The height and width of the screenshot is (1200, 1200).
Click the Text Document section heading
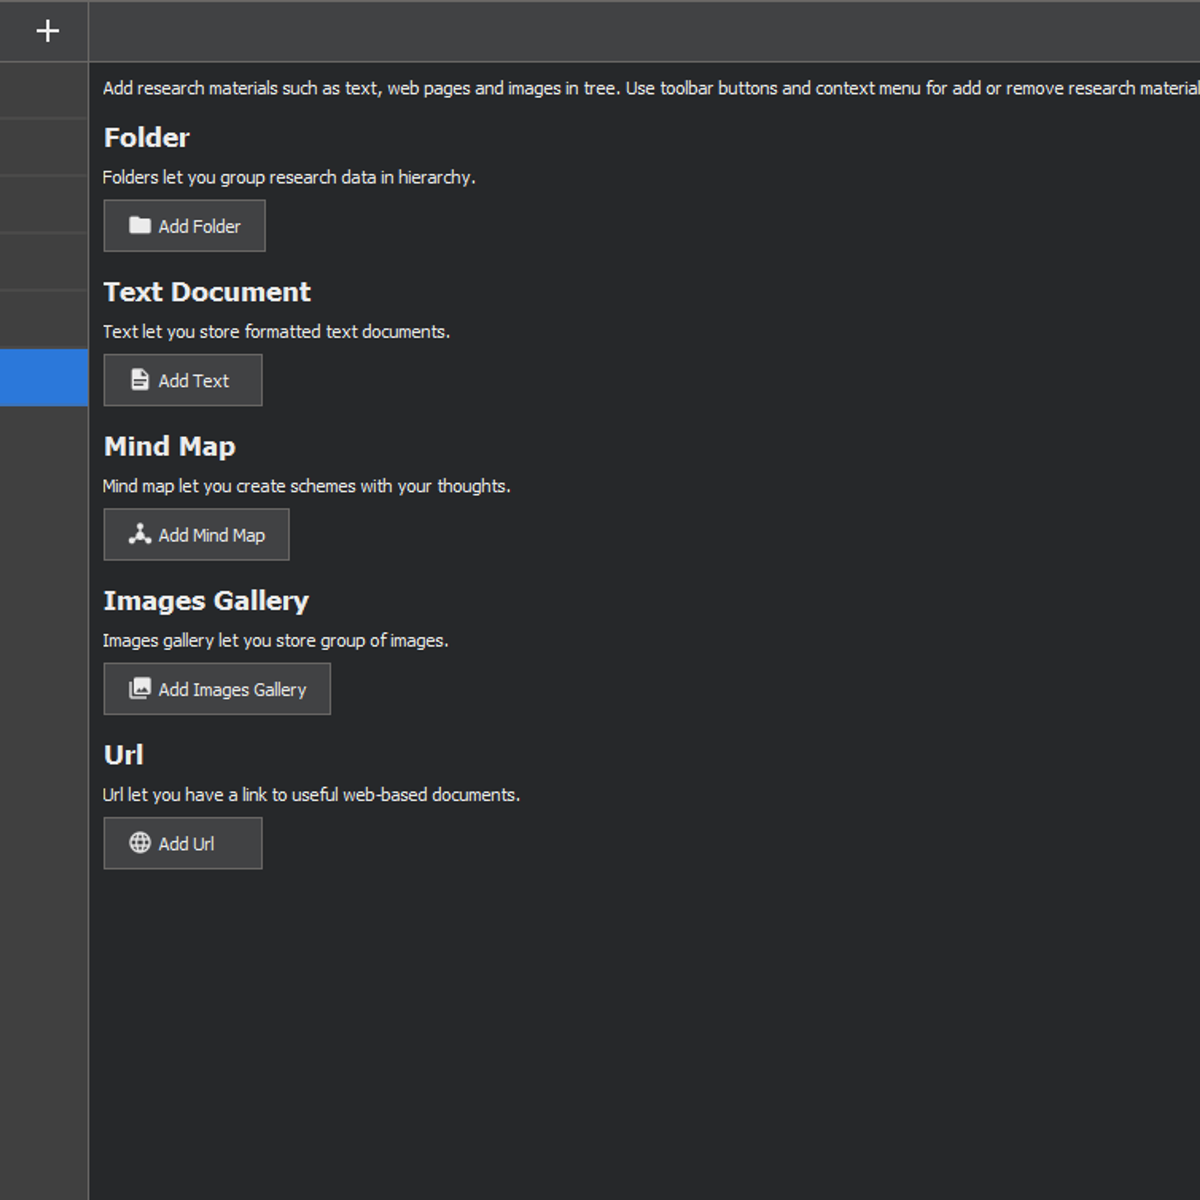207,292
